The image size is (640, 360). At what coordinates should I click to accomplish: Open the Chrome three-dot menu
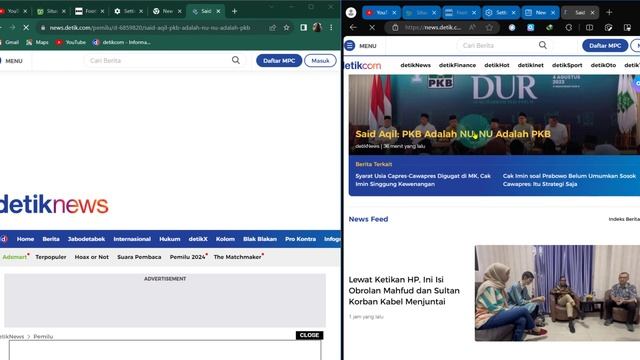[331, 27]
